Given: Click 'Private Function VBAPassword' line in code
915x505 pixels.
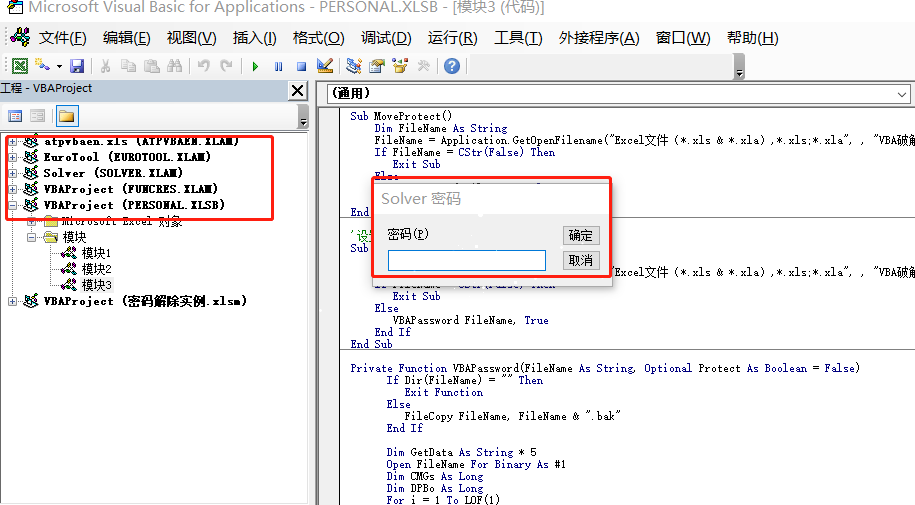Looking at the screenshot, I should tap(605, 368).
